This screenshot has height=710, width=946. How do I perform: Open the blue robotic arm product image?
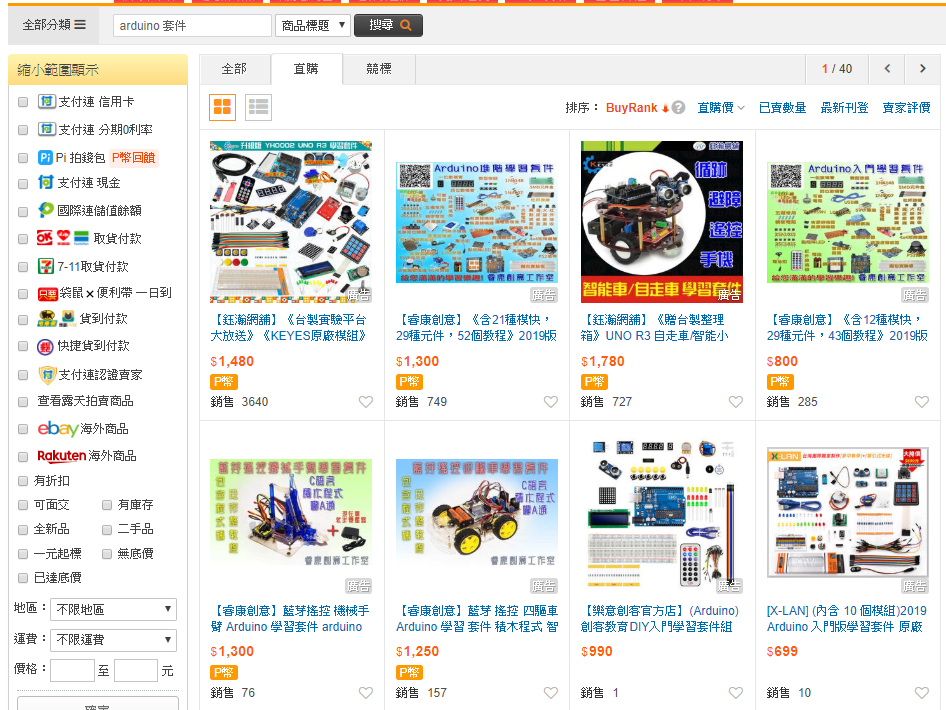click(x=291, y=513)
